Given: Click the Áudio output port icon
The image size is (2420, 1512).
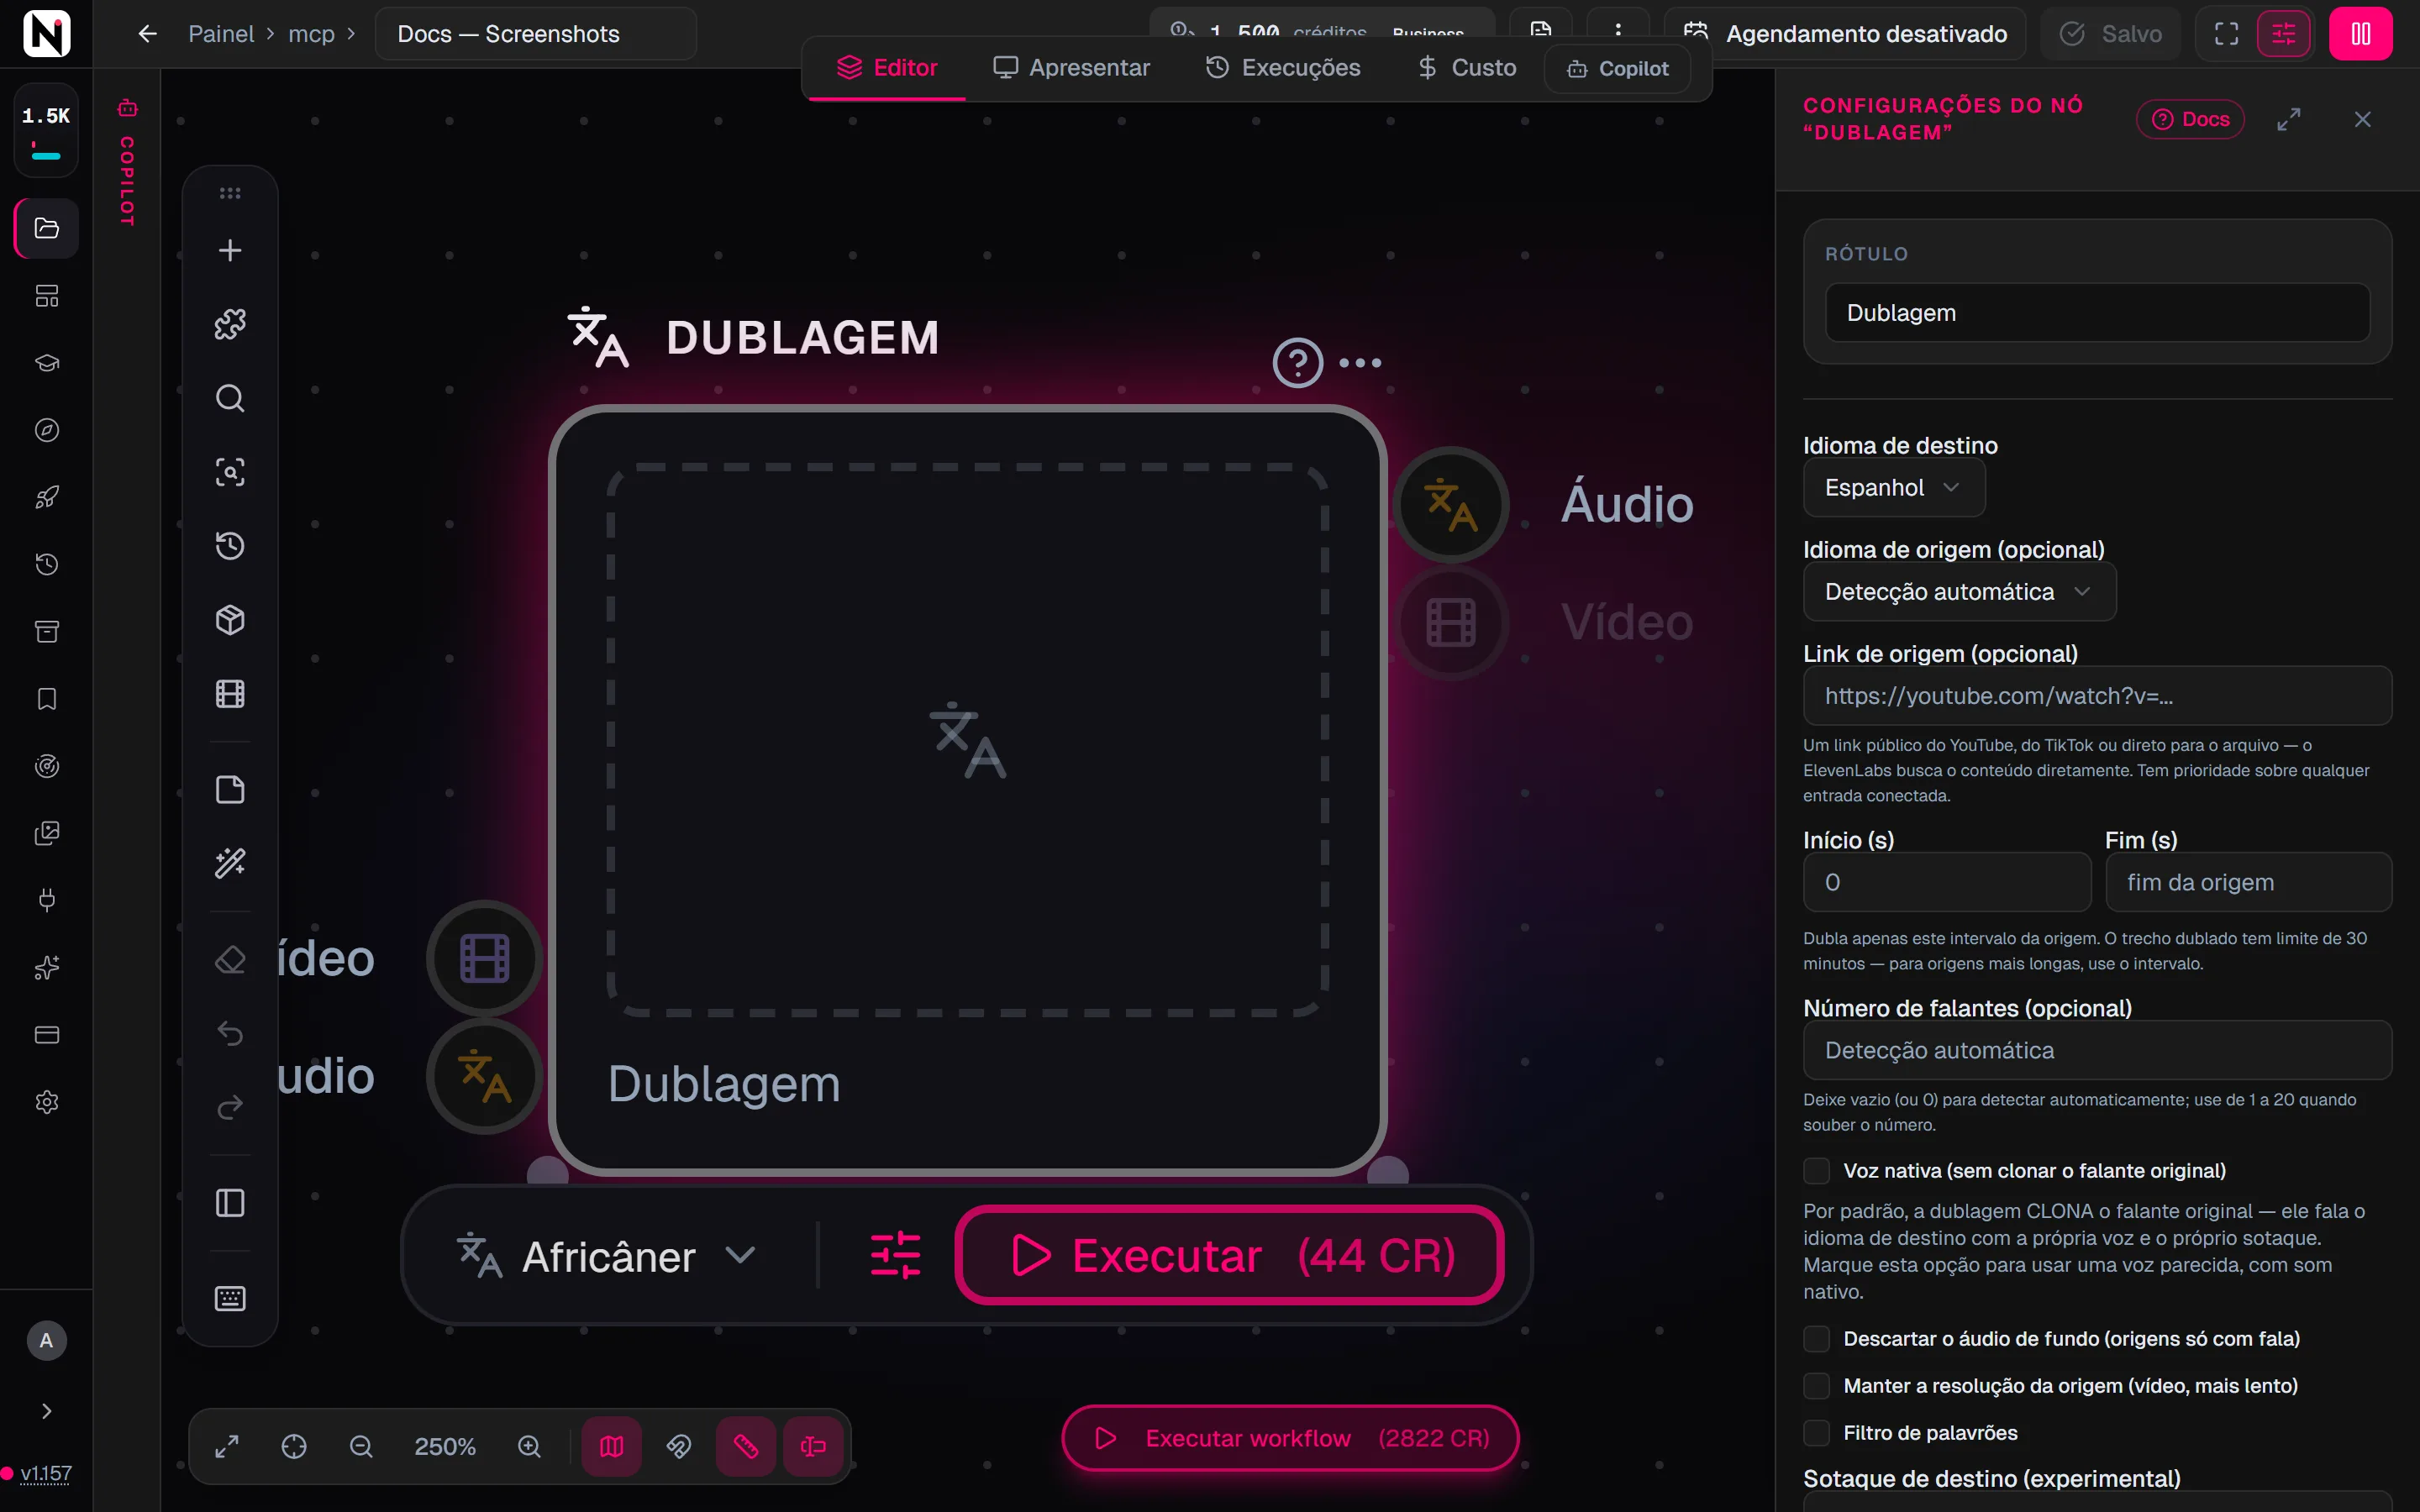Looking at the screenshot, I should point(1450,504).
